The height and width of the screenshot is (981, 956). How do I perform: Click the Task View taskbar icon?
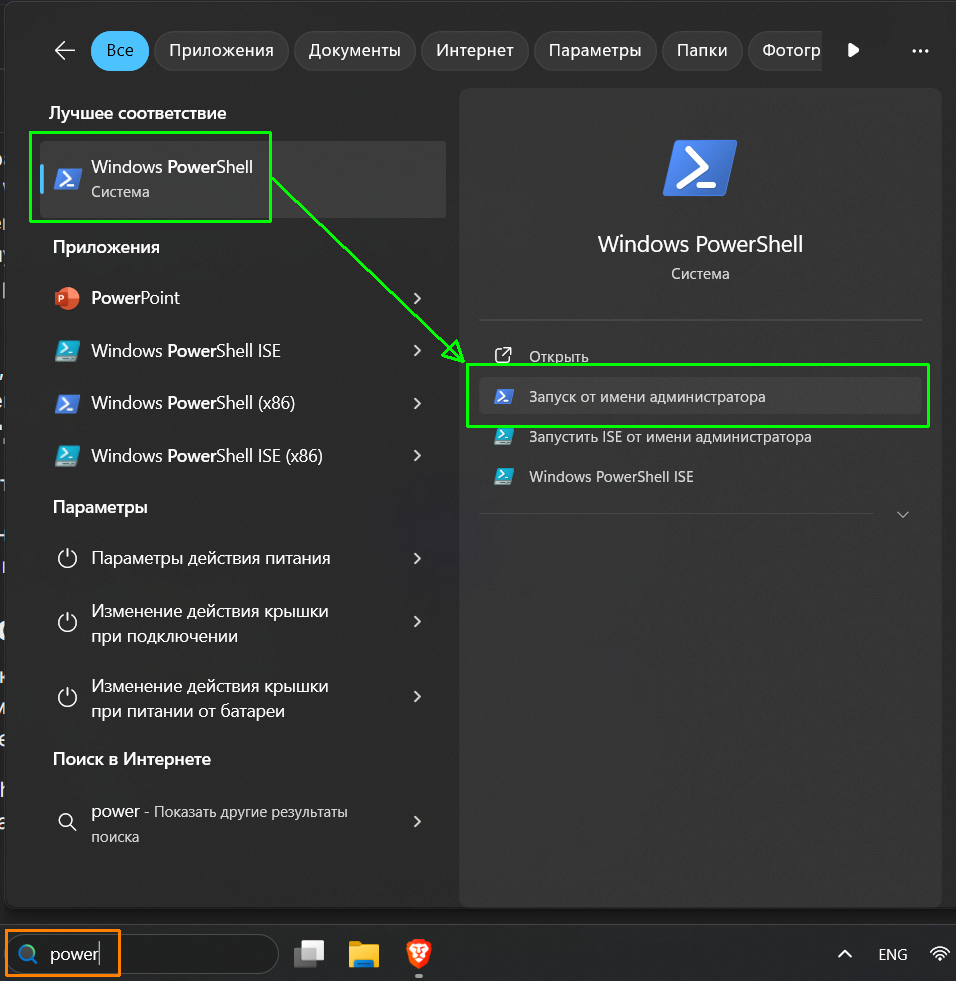coord(309,954)
